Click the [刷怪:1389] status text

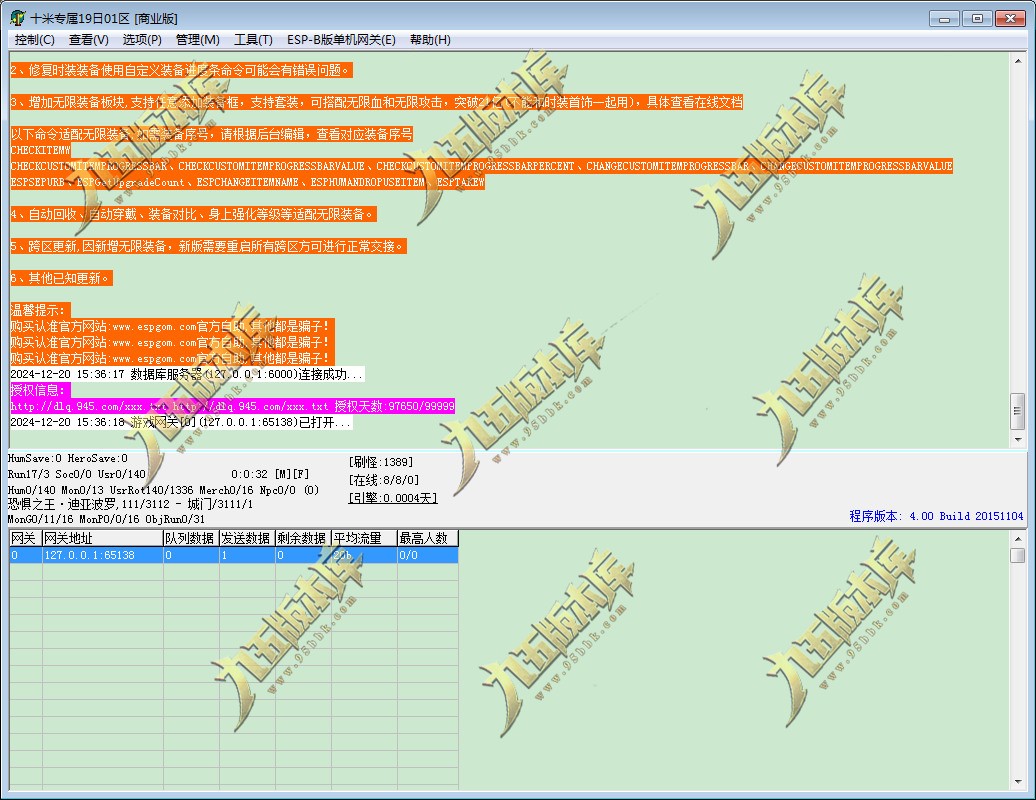coord(381,462)
